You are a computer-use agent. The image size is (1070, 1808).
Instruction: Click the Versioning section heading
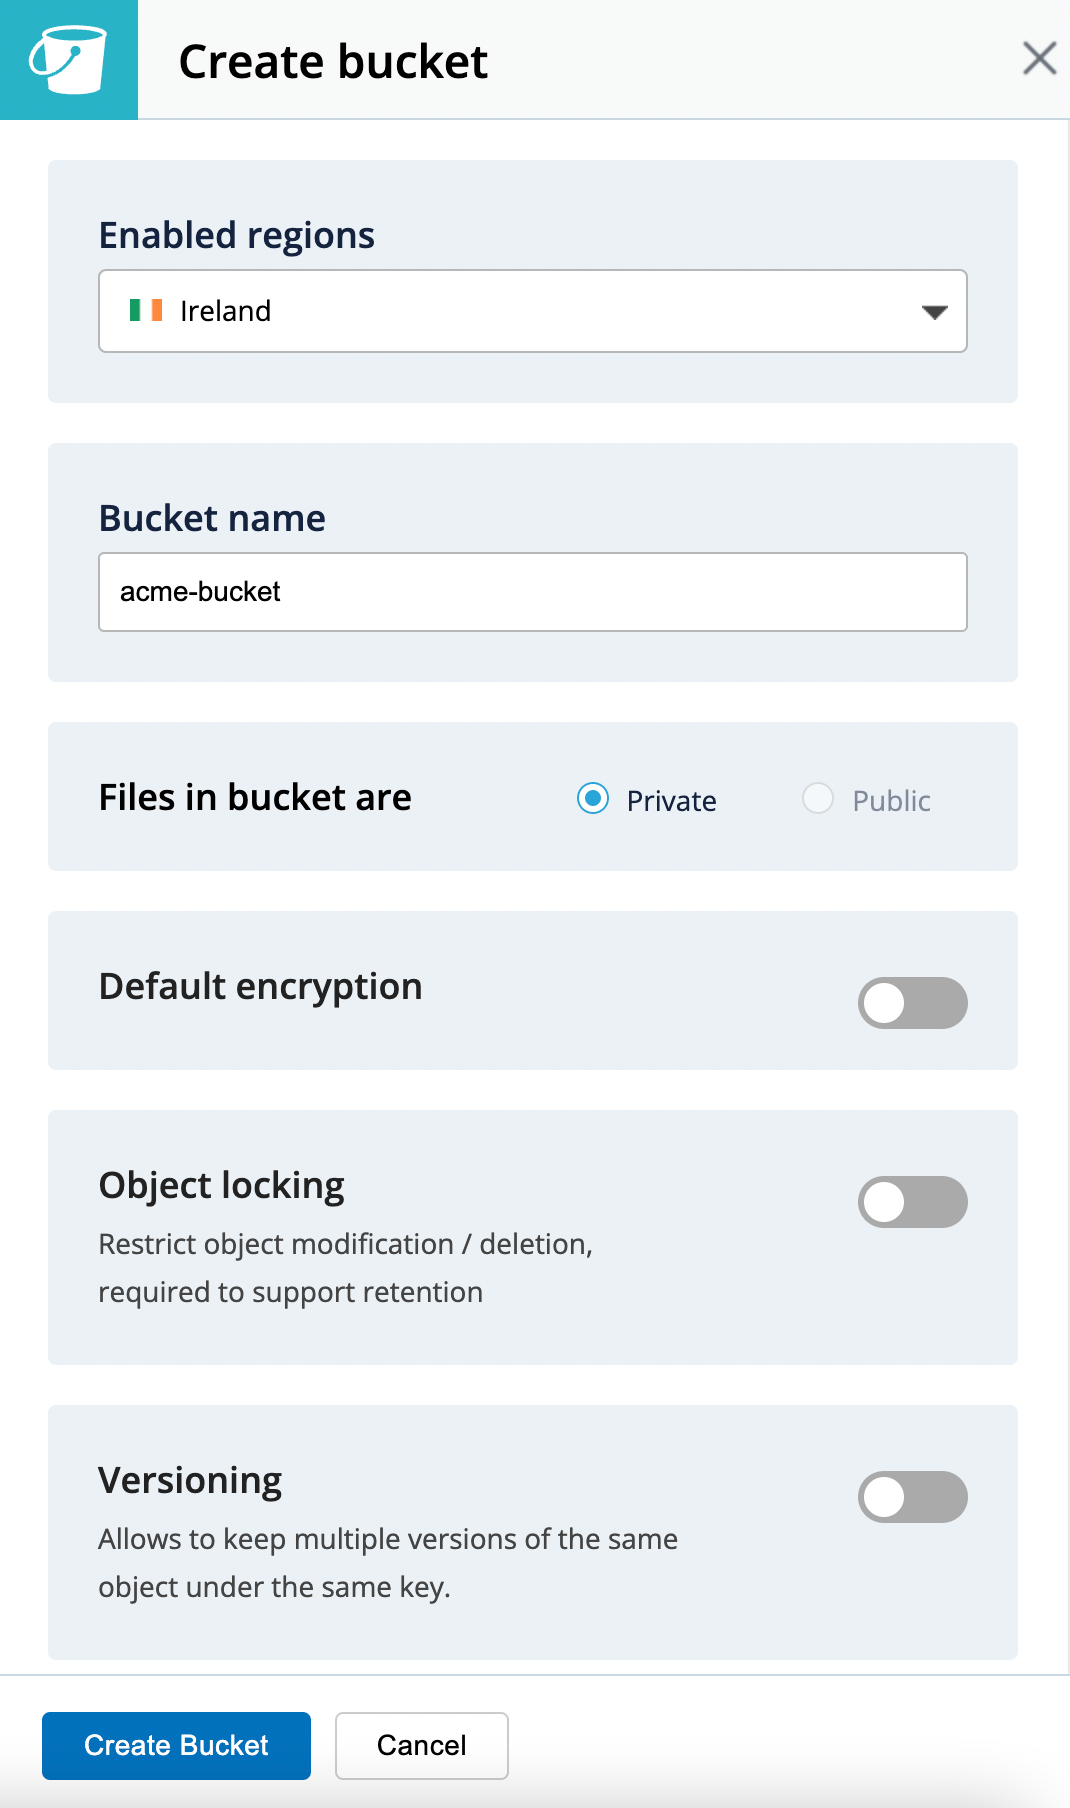point(190,1479)
